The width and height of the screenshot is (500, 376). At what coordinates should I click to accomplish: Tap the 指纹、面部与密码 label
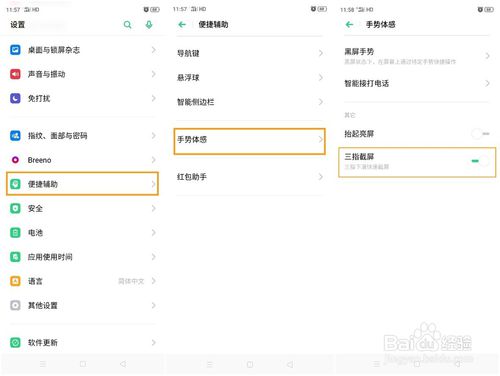point(57,136)
